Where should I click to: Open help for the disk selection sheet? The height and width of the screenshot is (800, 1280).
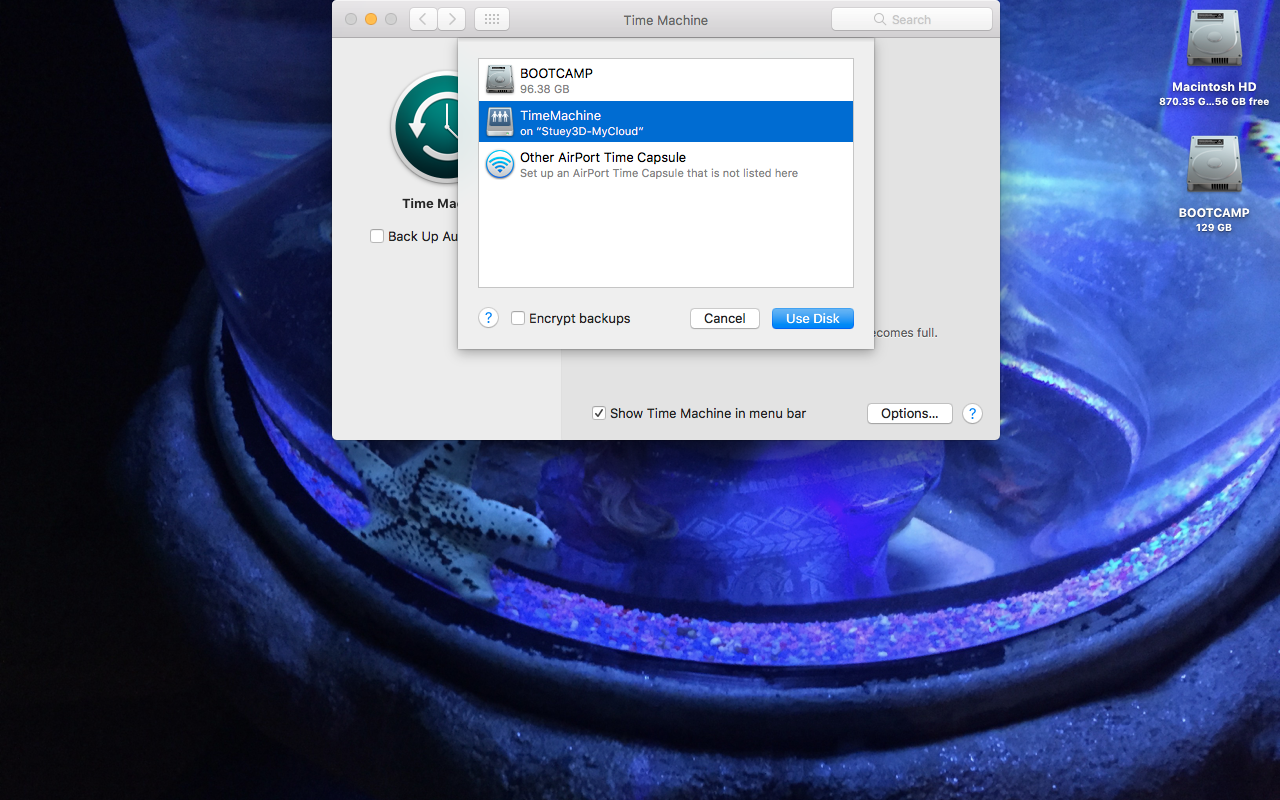pyautogui.click(x=488, y=318)
